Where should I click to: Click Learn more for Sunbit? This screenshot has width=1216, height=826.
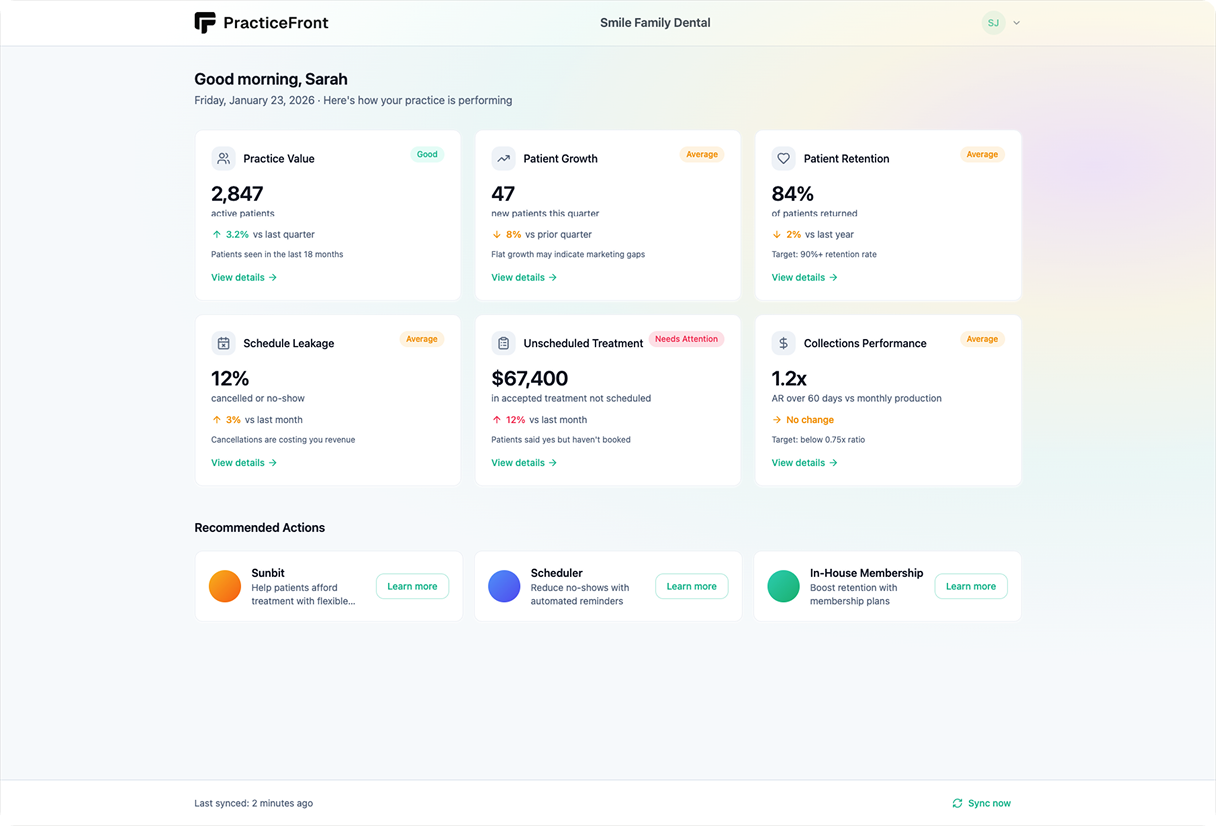coord(412,586)
